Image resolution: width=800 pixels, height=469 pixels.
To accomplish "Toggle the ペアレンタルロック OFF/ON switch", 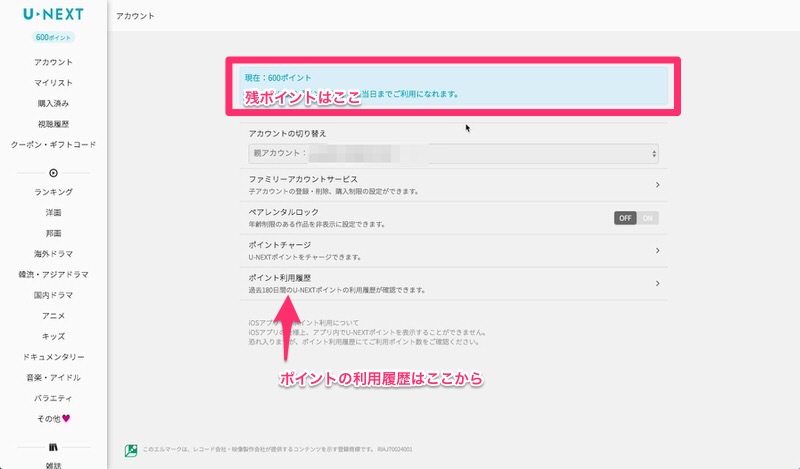I will [636, 217].
